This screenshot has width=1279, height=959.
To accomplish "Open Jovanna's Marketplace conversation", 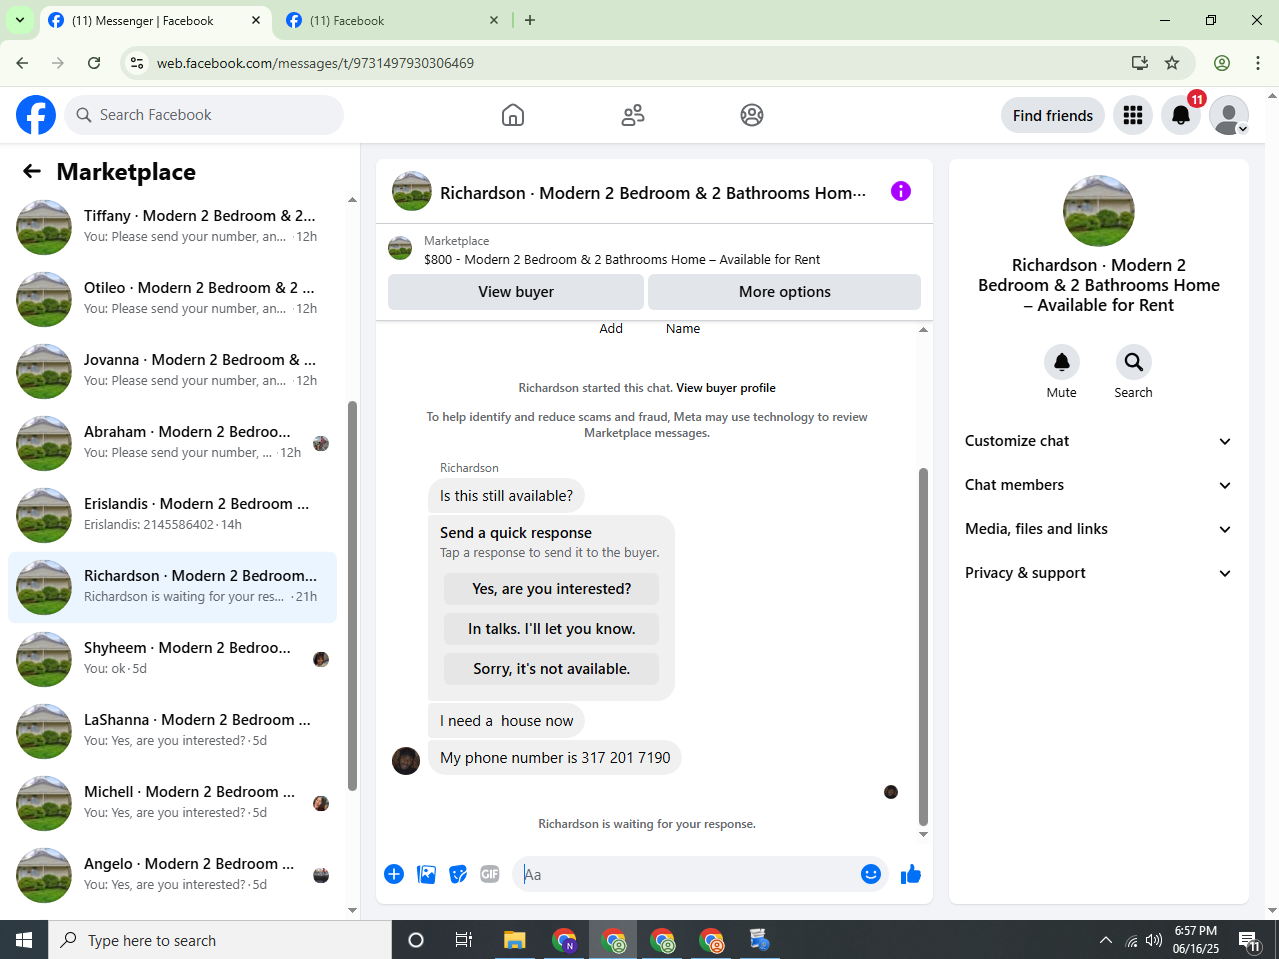I will coord(172,370).
